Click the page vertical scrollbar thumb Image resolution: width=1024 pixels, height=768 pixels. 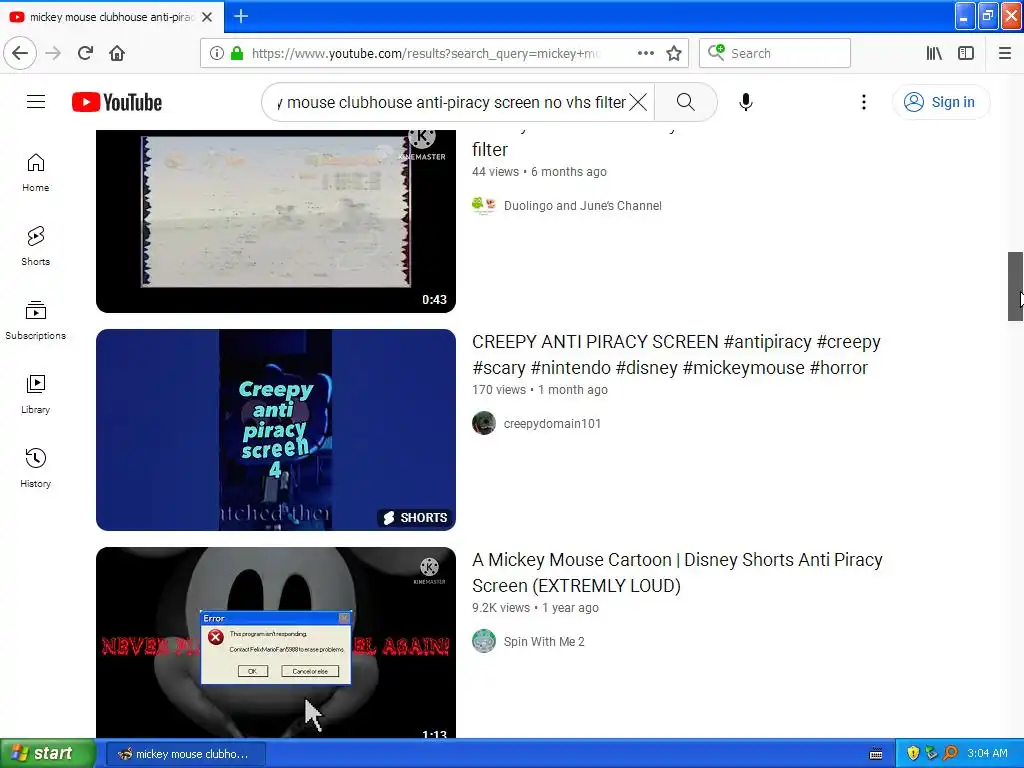pos(1015,286)
